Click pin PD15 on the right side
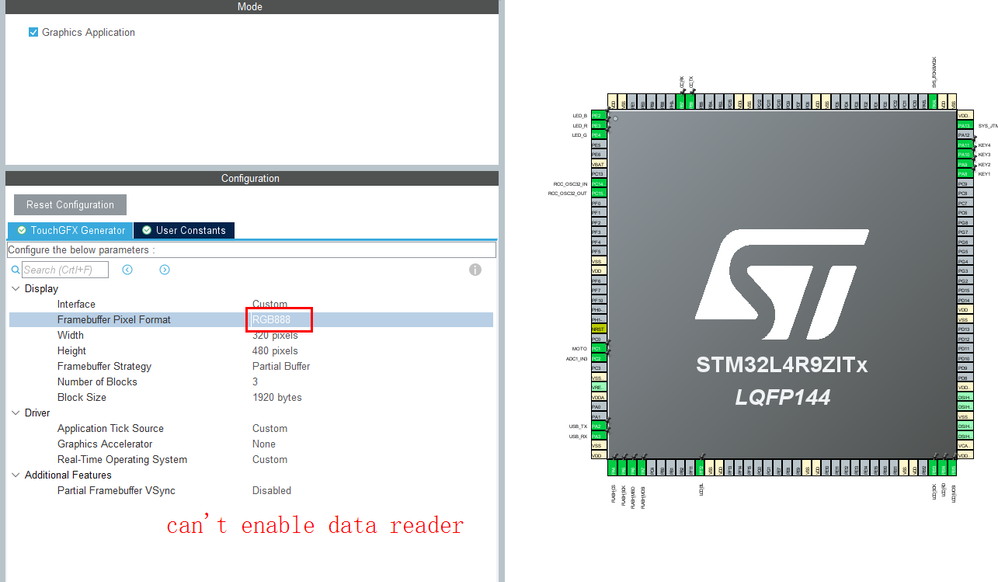The width and height of the screenshot is (998, 582). [x=965, y=290]
